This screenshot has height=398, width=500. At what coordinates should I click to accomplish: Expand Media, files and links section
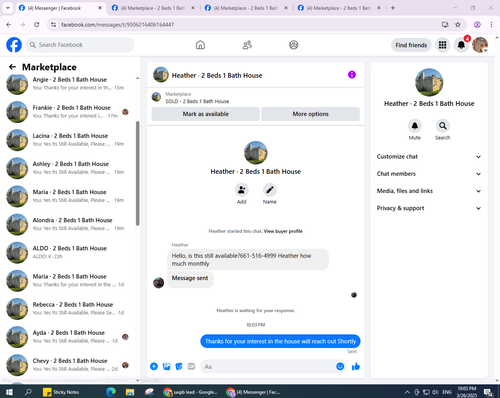click(x=429, y=191)
